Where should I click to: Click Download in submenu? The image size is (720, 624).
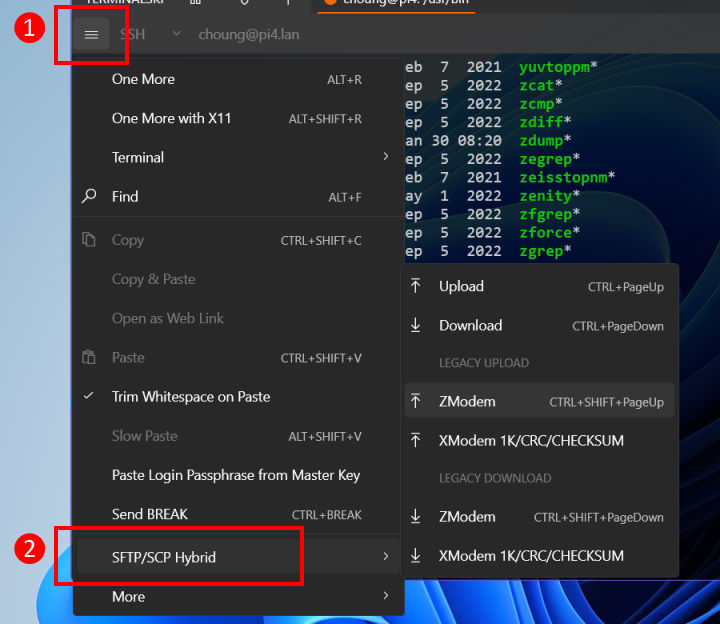[x=540, y=326]
